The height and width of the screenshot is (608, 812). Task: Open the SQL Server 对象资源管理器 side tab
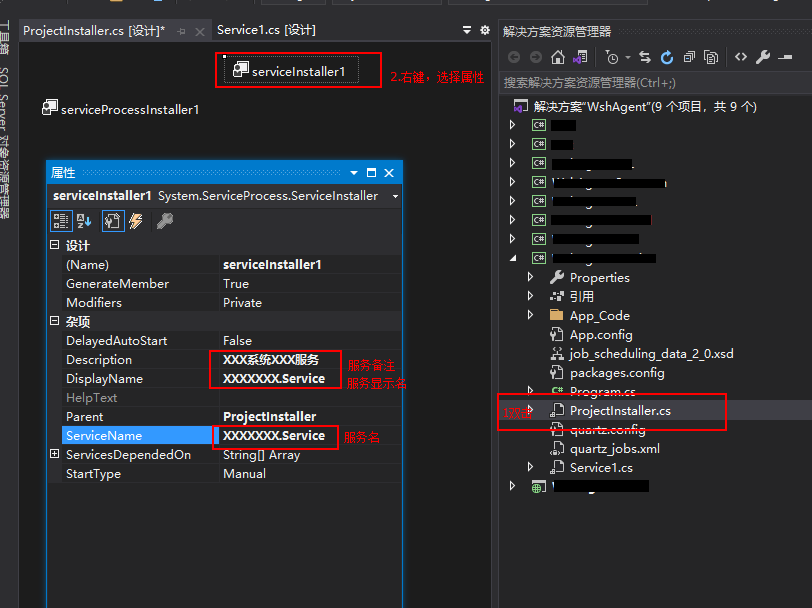(5, 143)
